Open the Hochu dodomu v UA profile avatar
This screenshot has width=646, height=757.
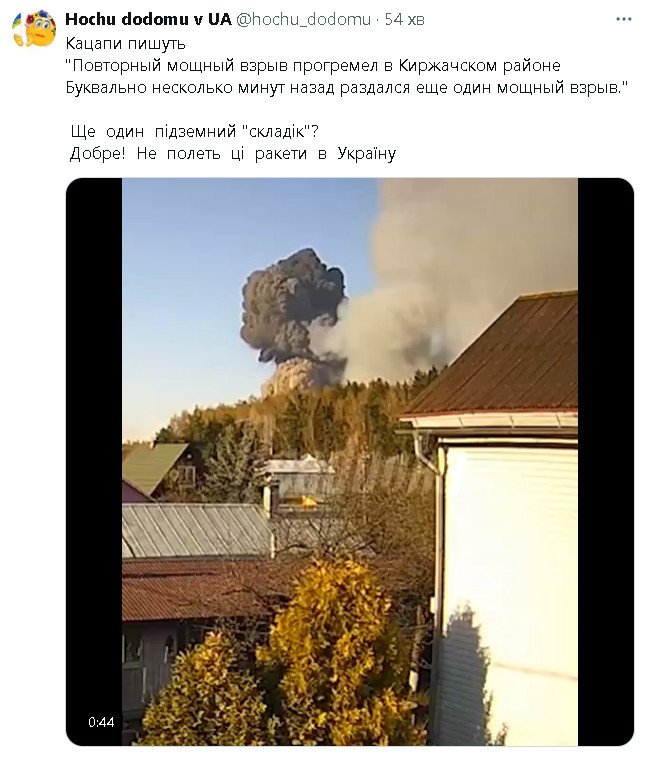[x=34, y=29]
